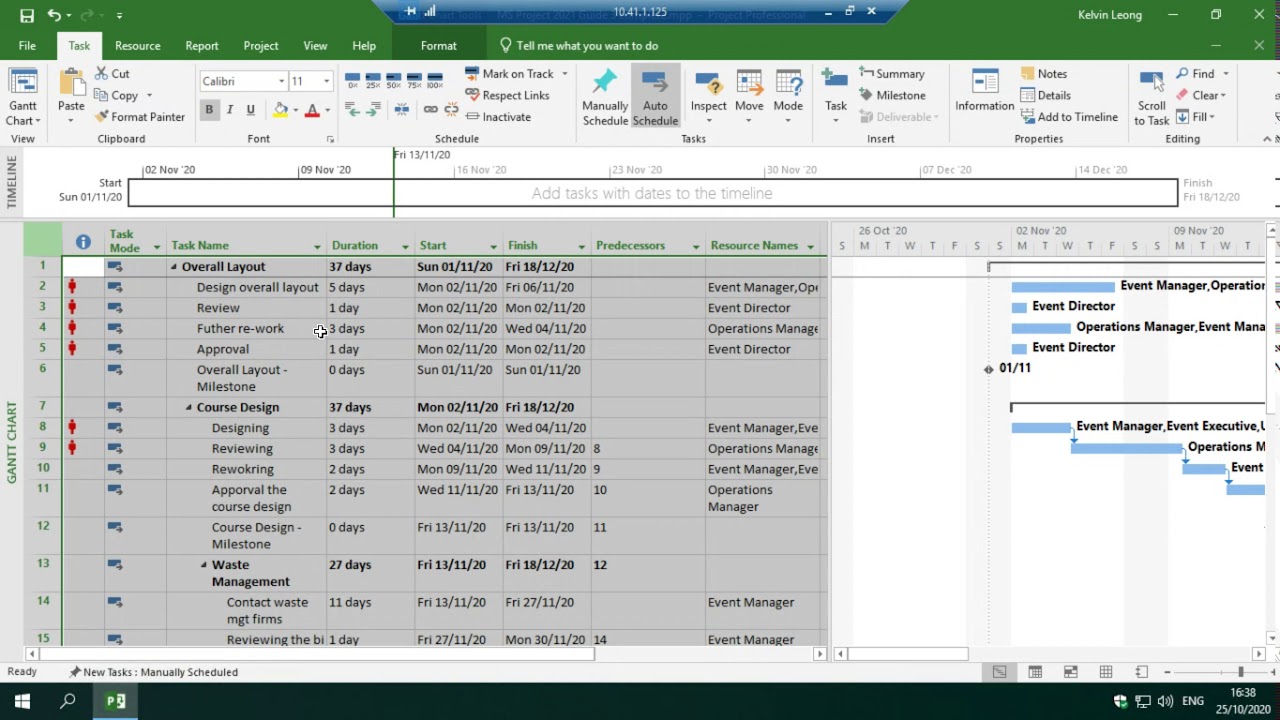Click the Split Task icon
This screenshot has height=720, width=1280.
point(402,109)
